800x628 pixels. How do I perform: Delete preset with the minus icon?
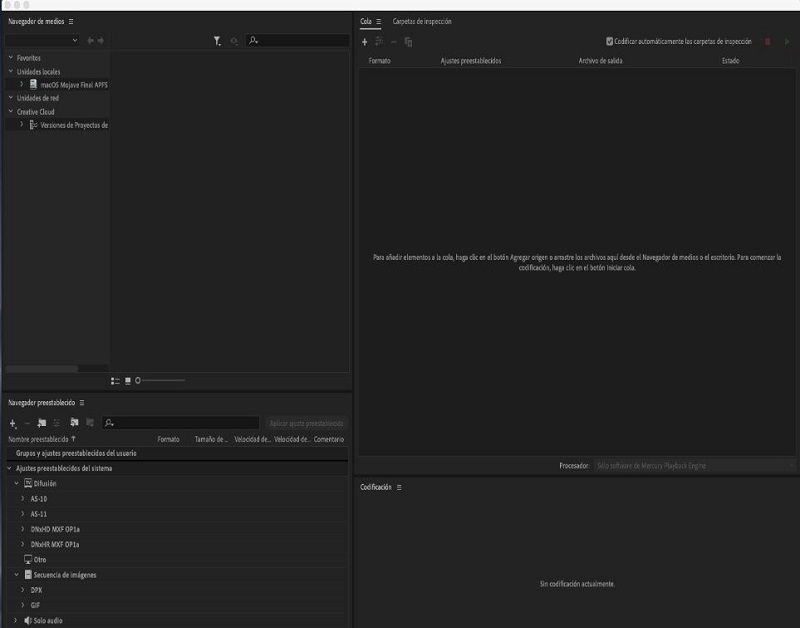(x=27, y=423)
